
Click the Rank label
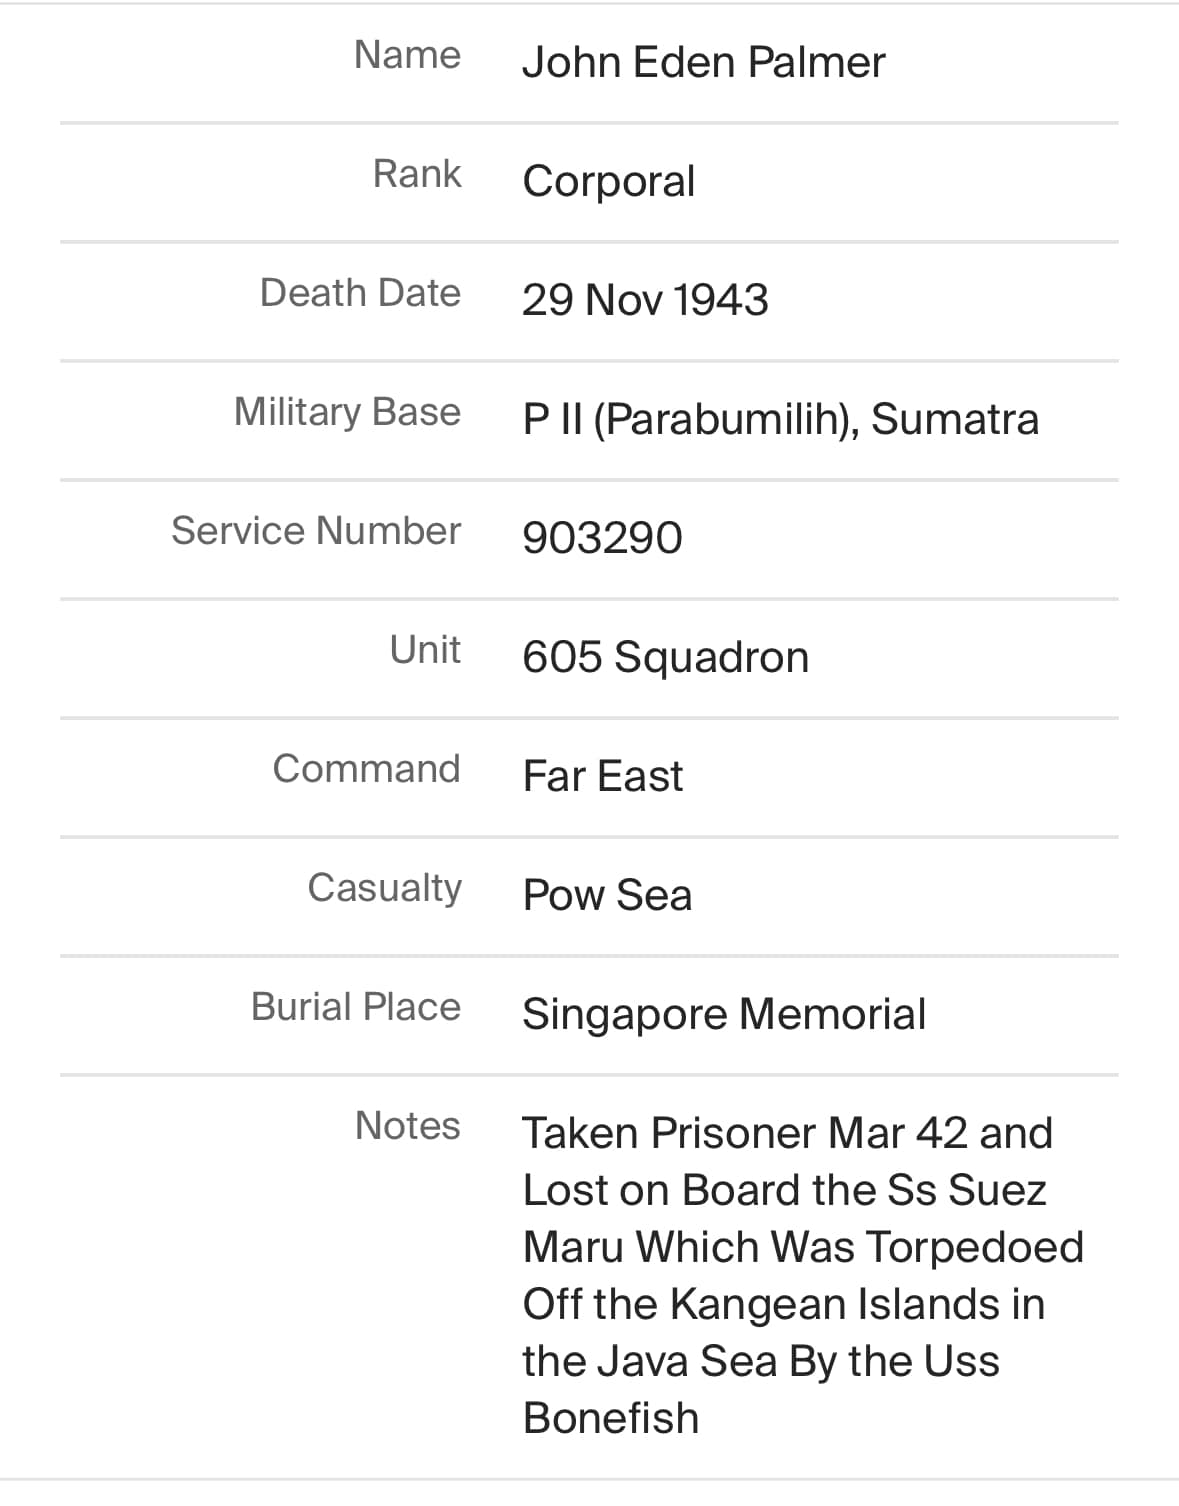(x=417, y=174)
